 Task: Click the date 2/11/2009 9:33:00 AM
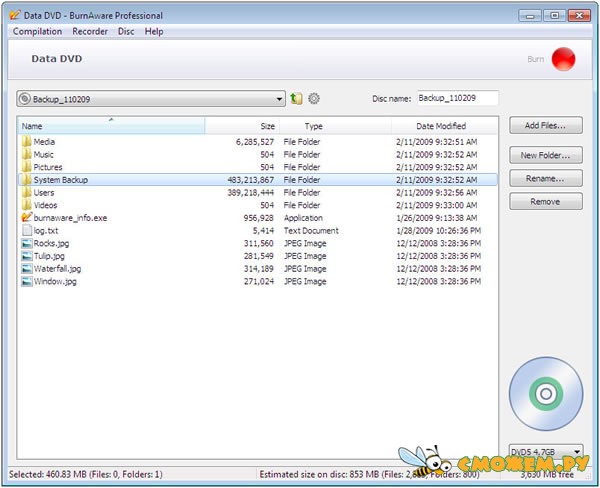[437, 205]
